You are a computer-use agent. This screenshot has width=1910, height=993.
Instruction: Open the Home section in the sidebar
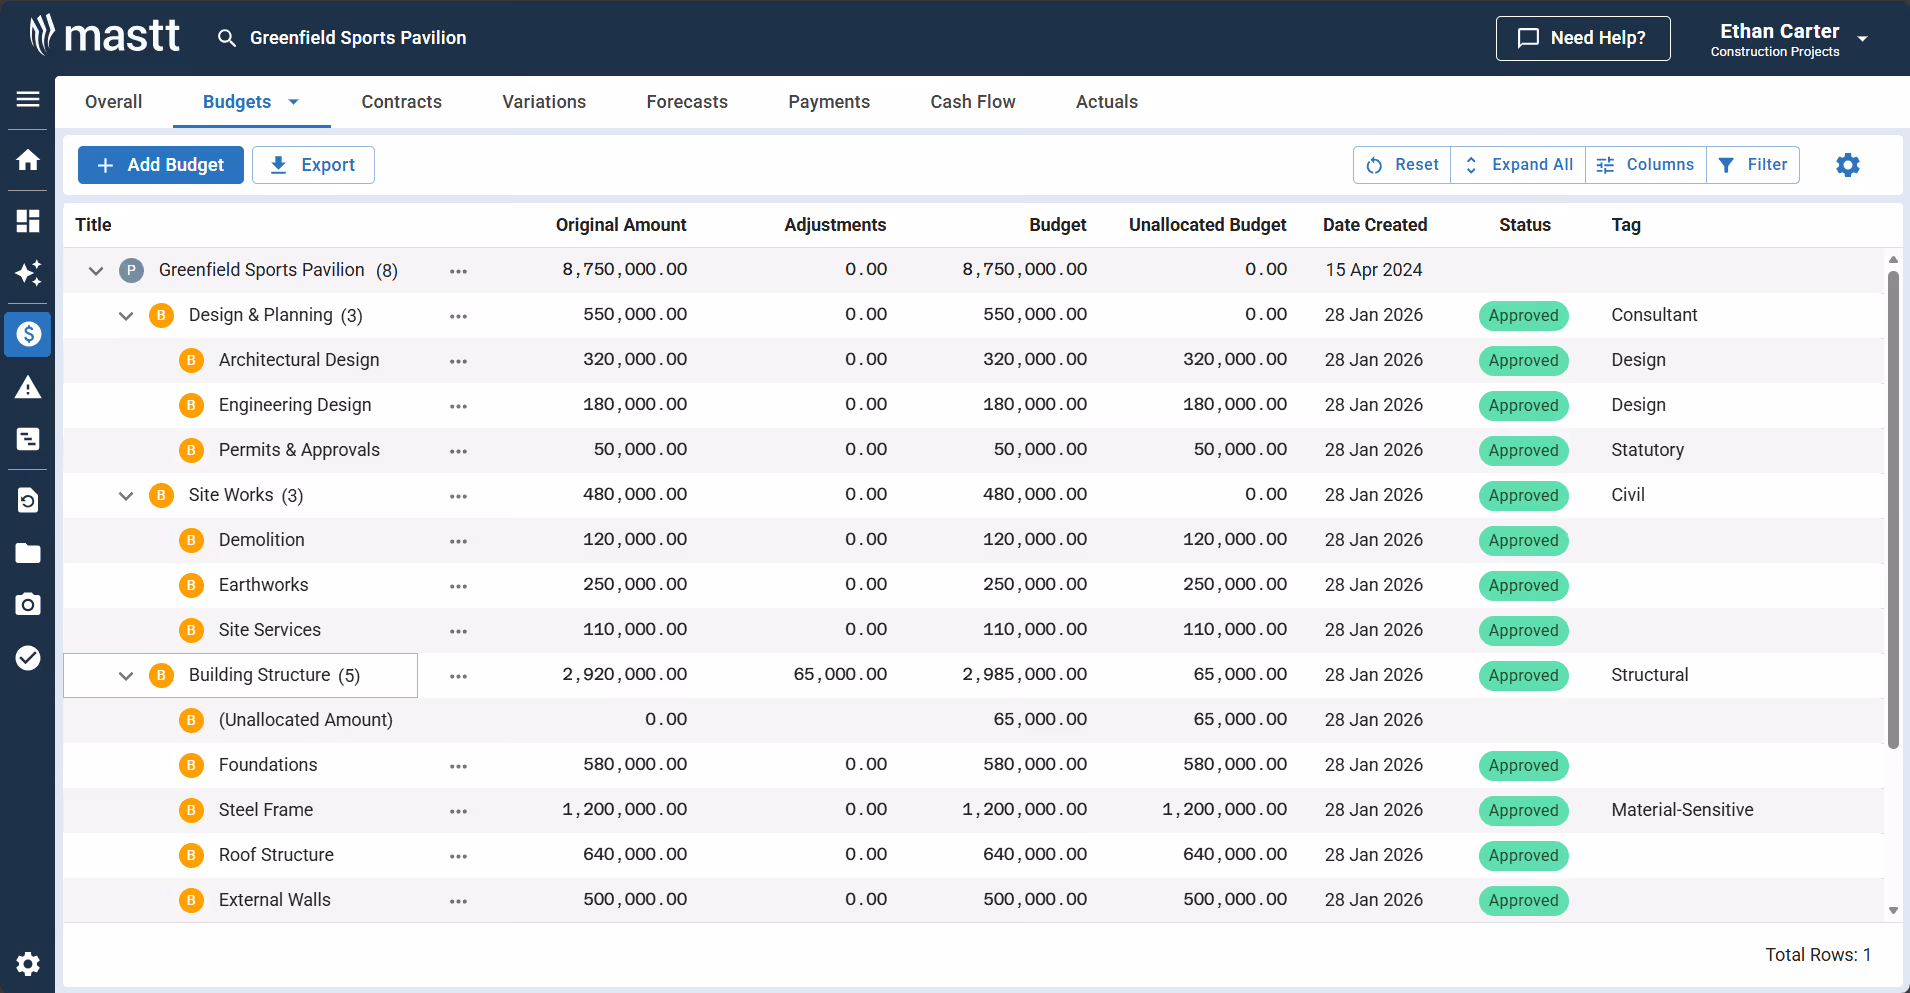tap(27, 160)
